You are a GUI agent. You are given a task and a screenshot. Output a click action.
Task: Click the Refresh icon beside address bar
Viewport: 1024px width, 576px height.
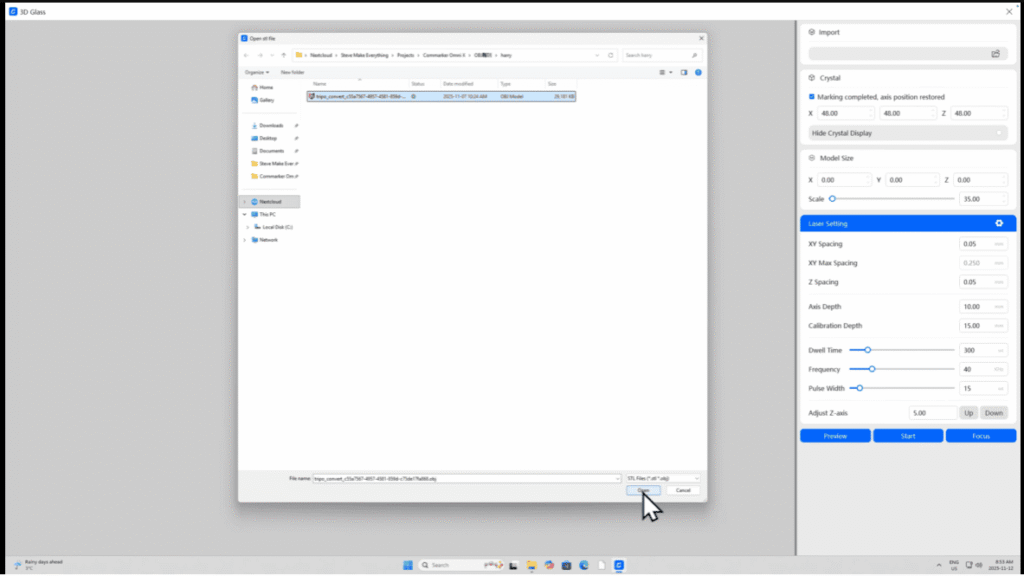click(x=610, y=55)
